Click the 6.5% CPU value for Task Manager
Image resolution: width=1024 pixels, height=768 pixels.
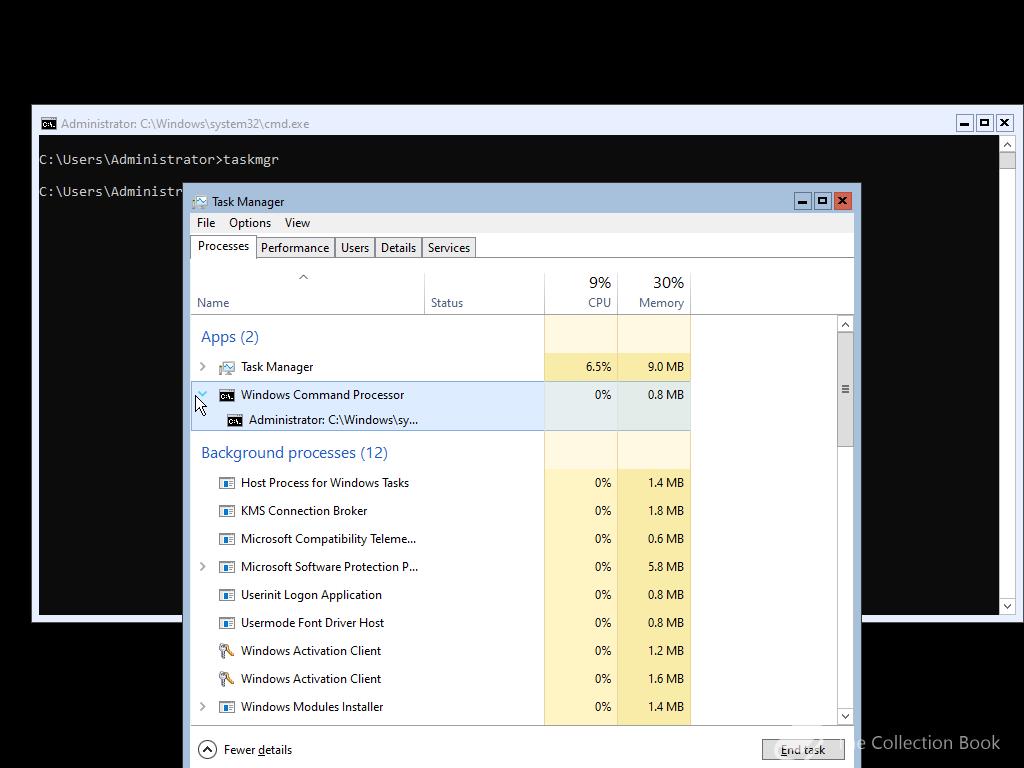[x=598, y=368]
